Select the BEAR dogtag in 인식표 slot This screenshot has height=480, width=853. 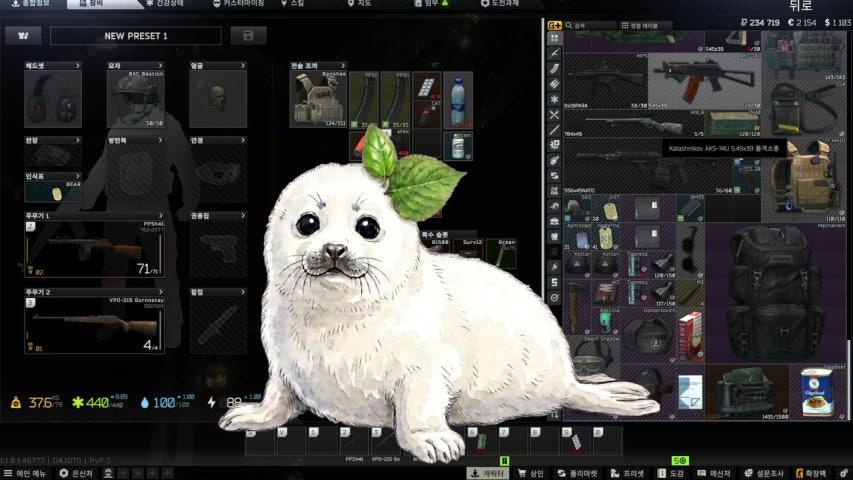tap(53, 191)
